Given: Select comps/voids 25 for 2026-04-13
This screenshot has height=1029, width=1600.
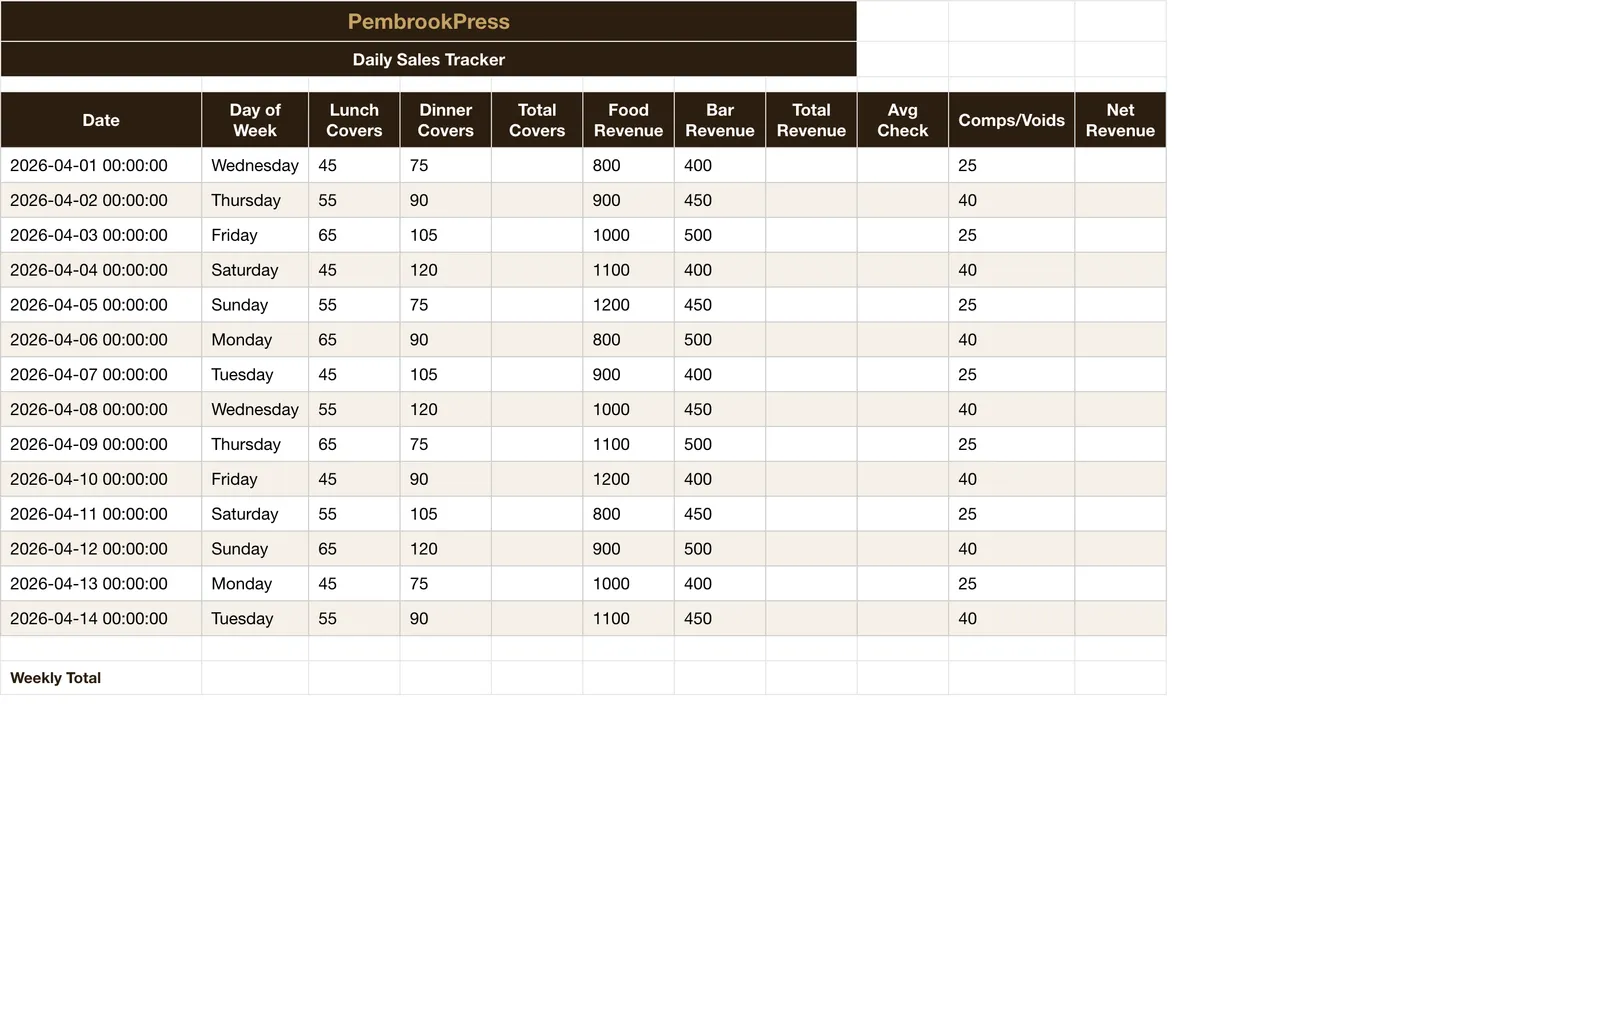Looking at the screenshot, I should click(1012, 584).
